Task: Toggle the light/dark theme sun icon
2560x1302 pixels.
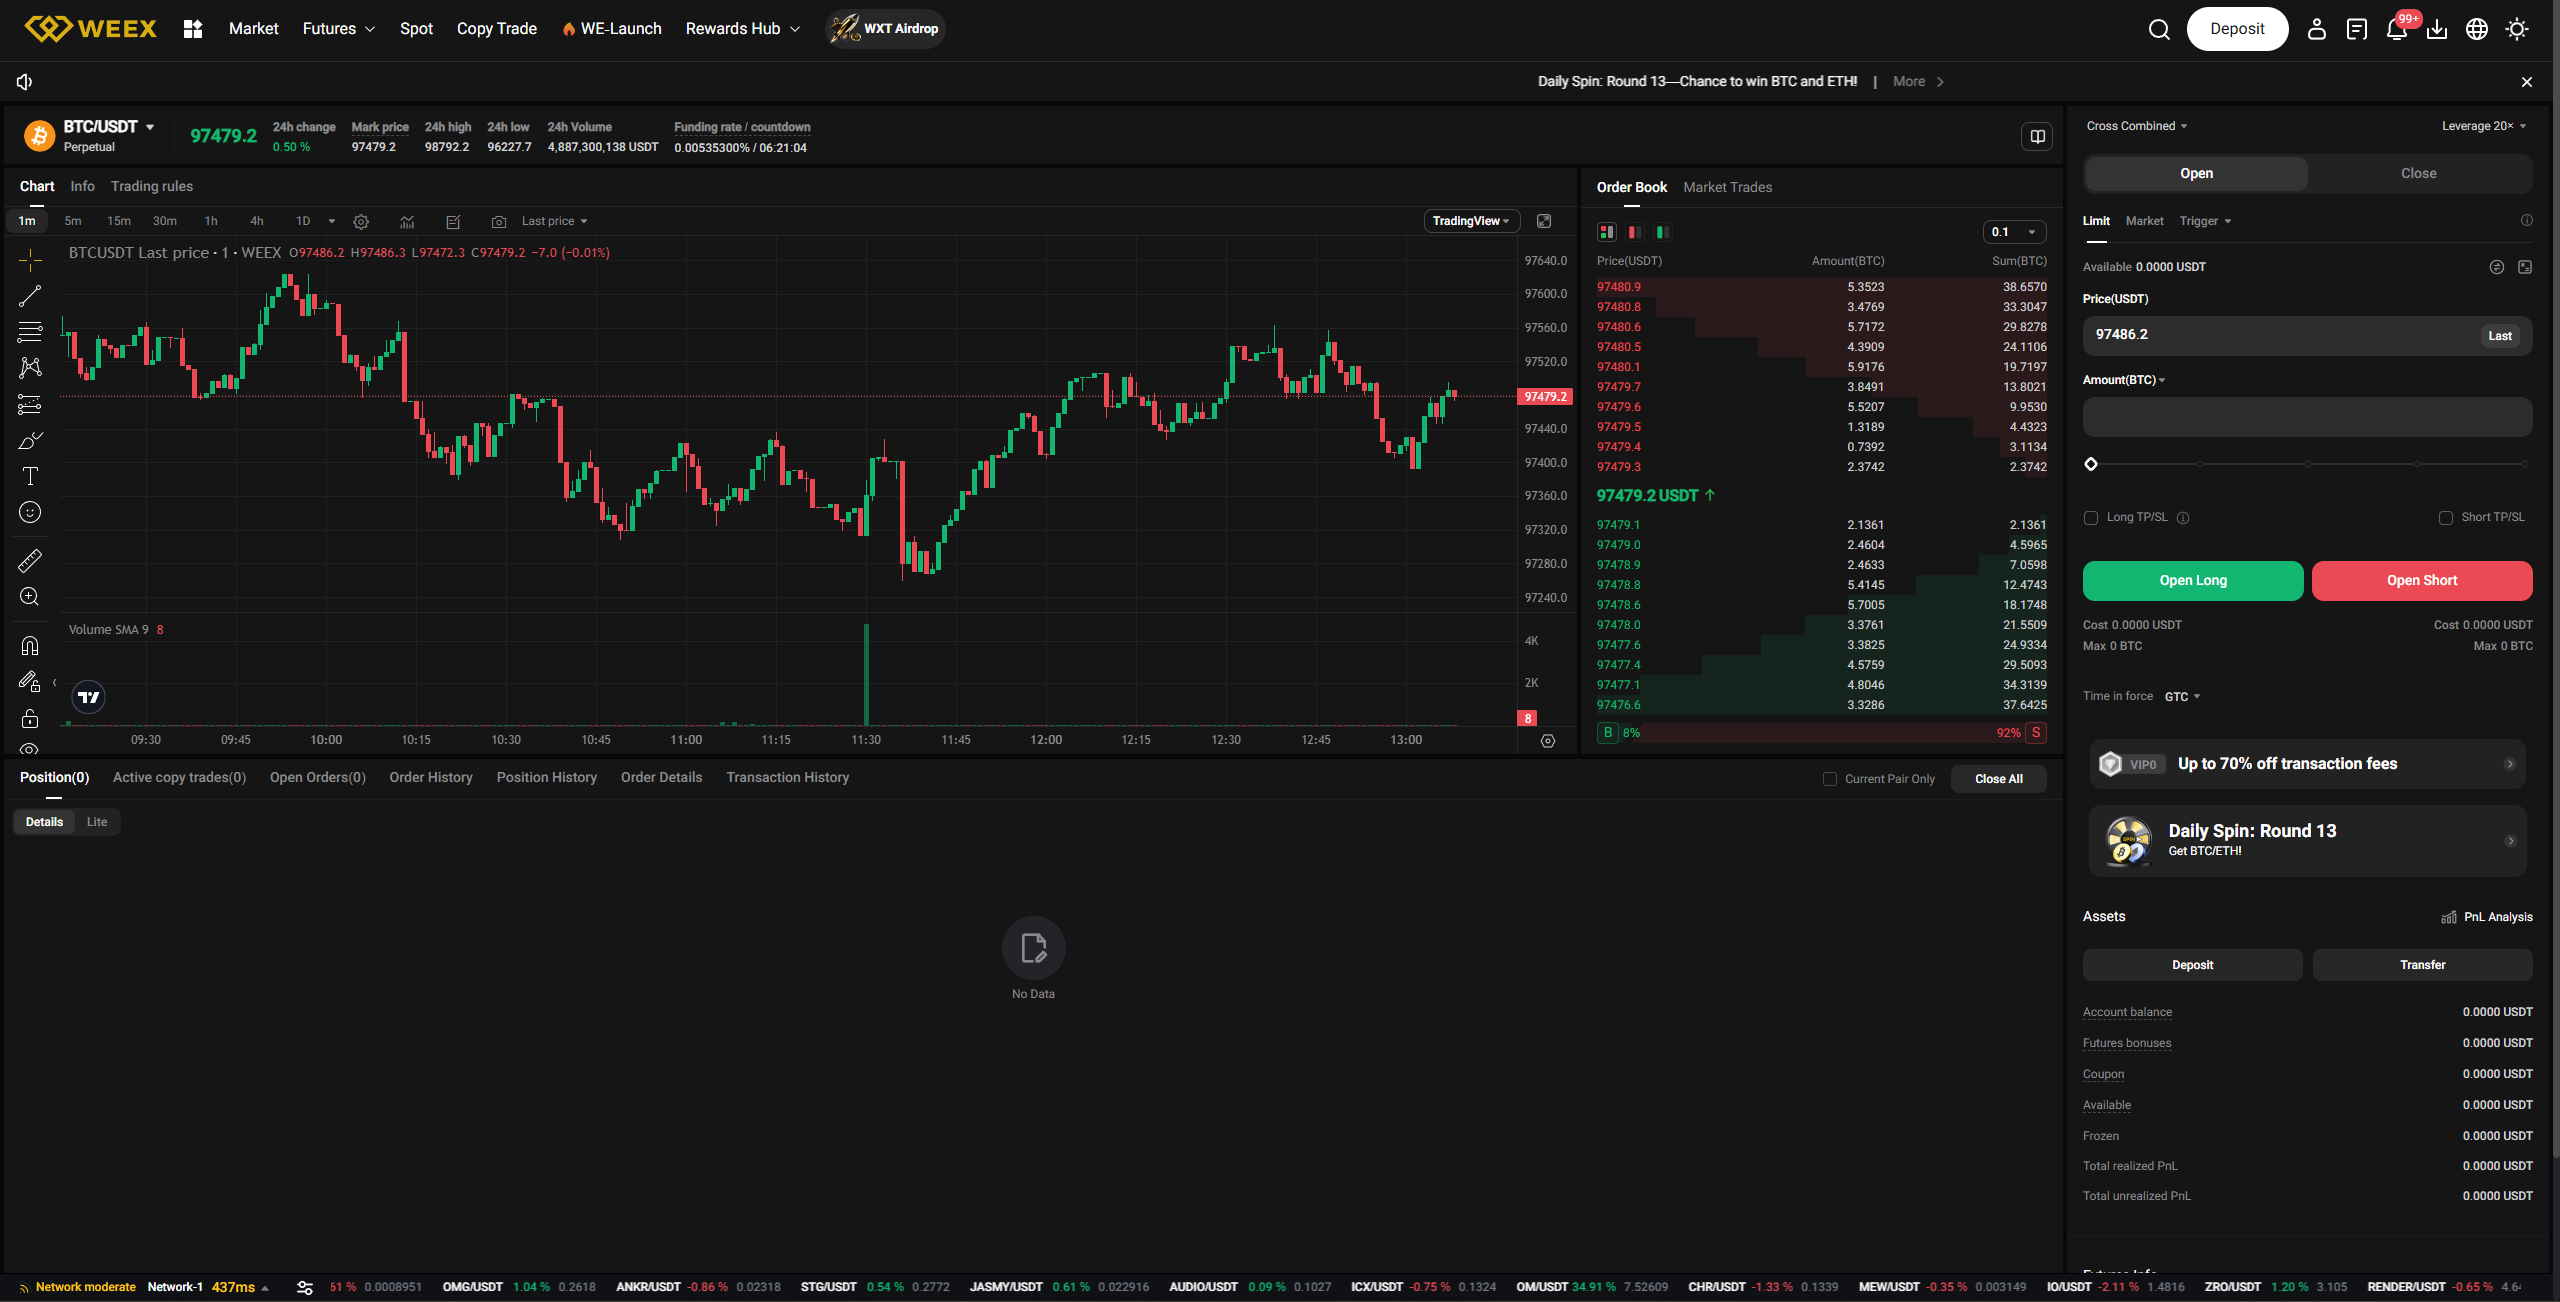Action: tap(2517, 29)
